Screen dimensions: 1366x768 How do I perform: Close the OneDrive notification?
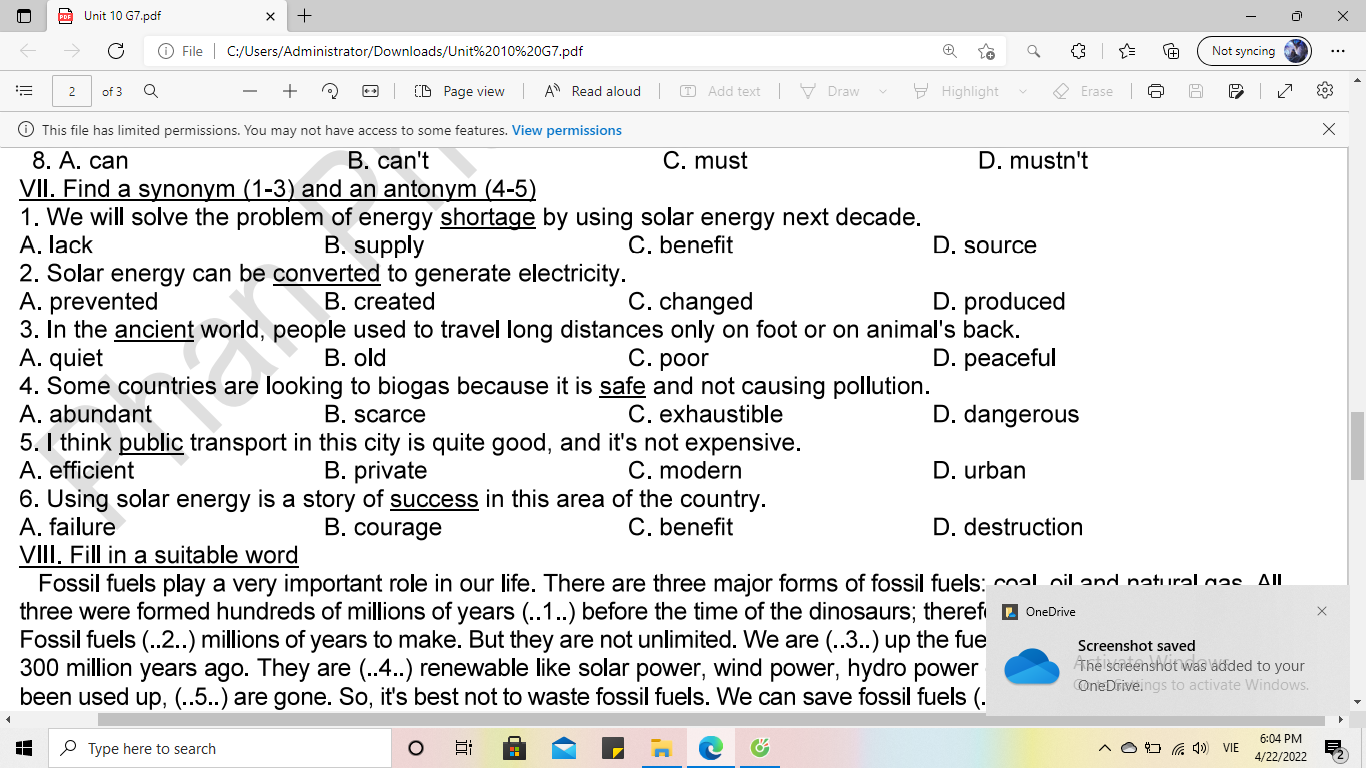1322,611
